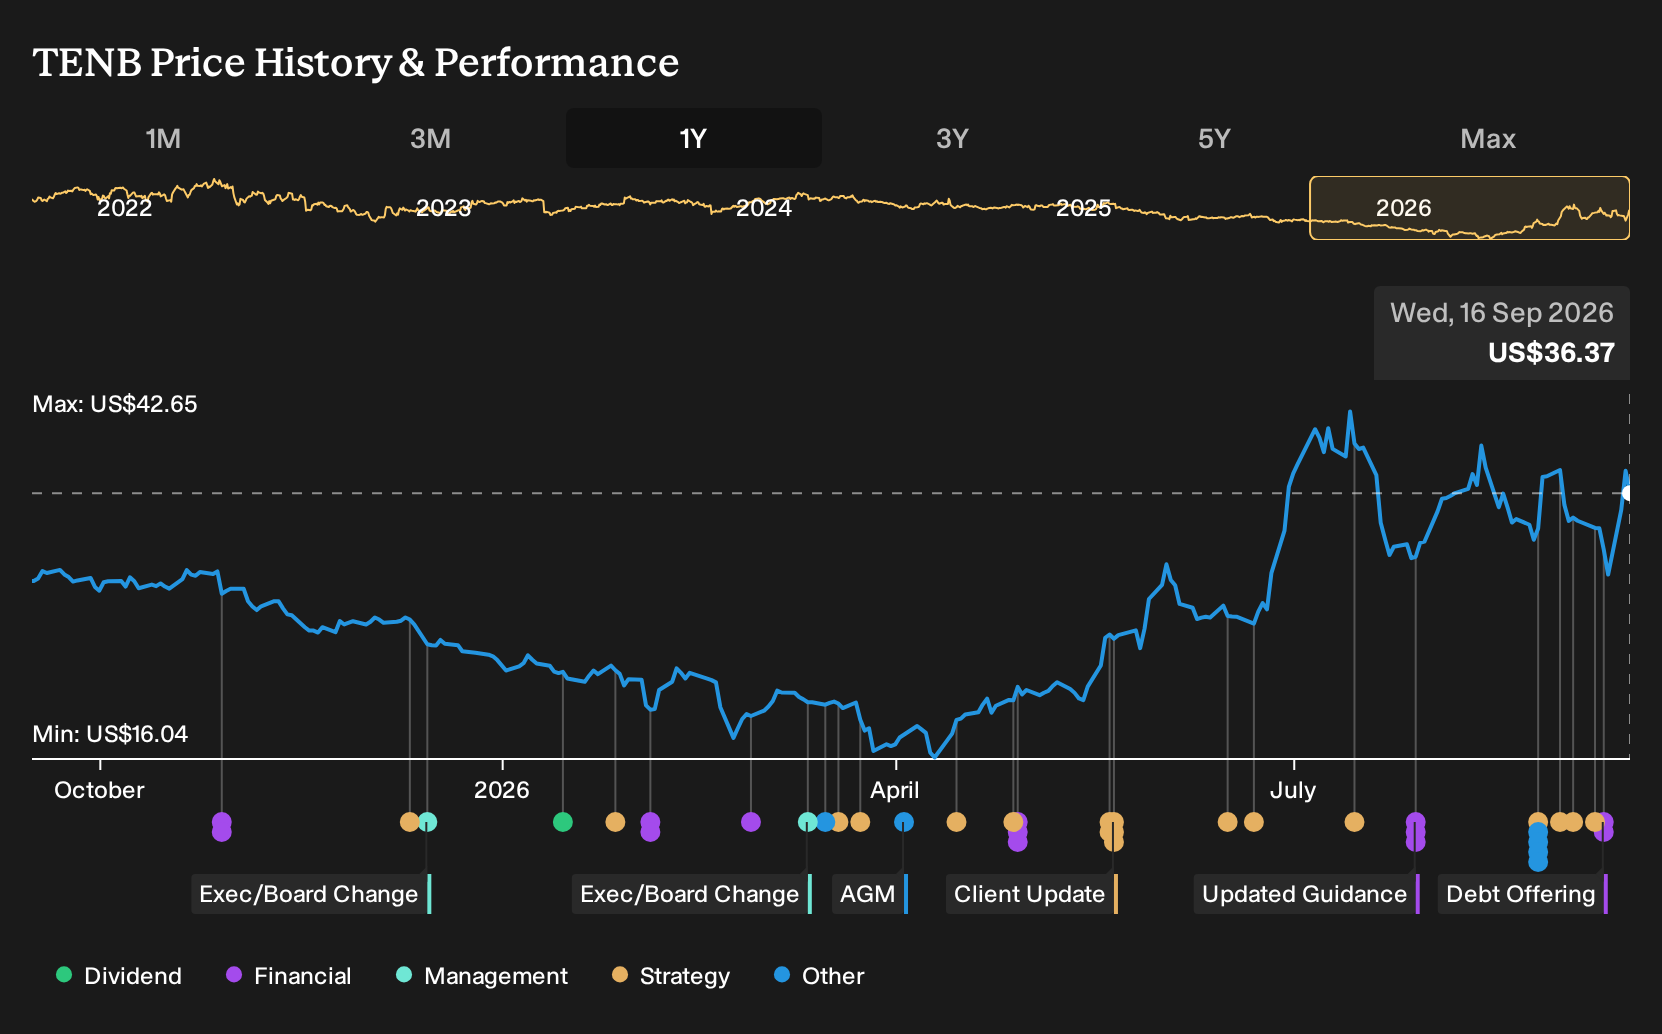1662x1034 pixels.
Task: Click the 'April' axis label
Action: point(895,790)
